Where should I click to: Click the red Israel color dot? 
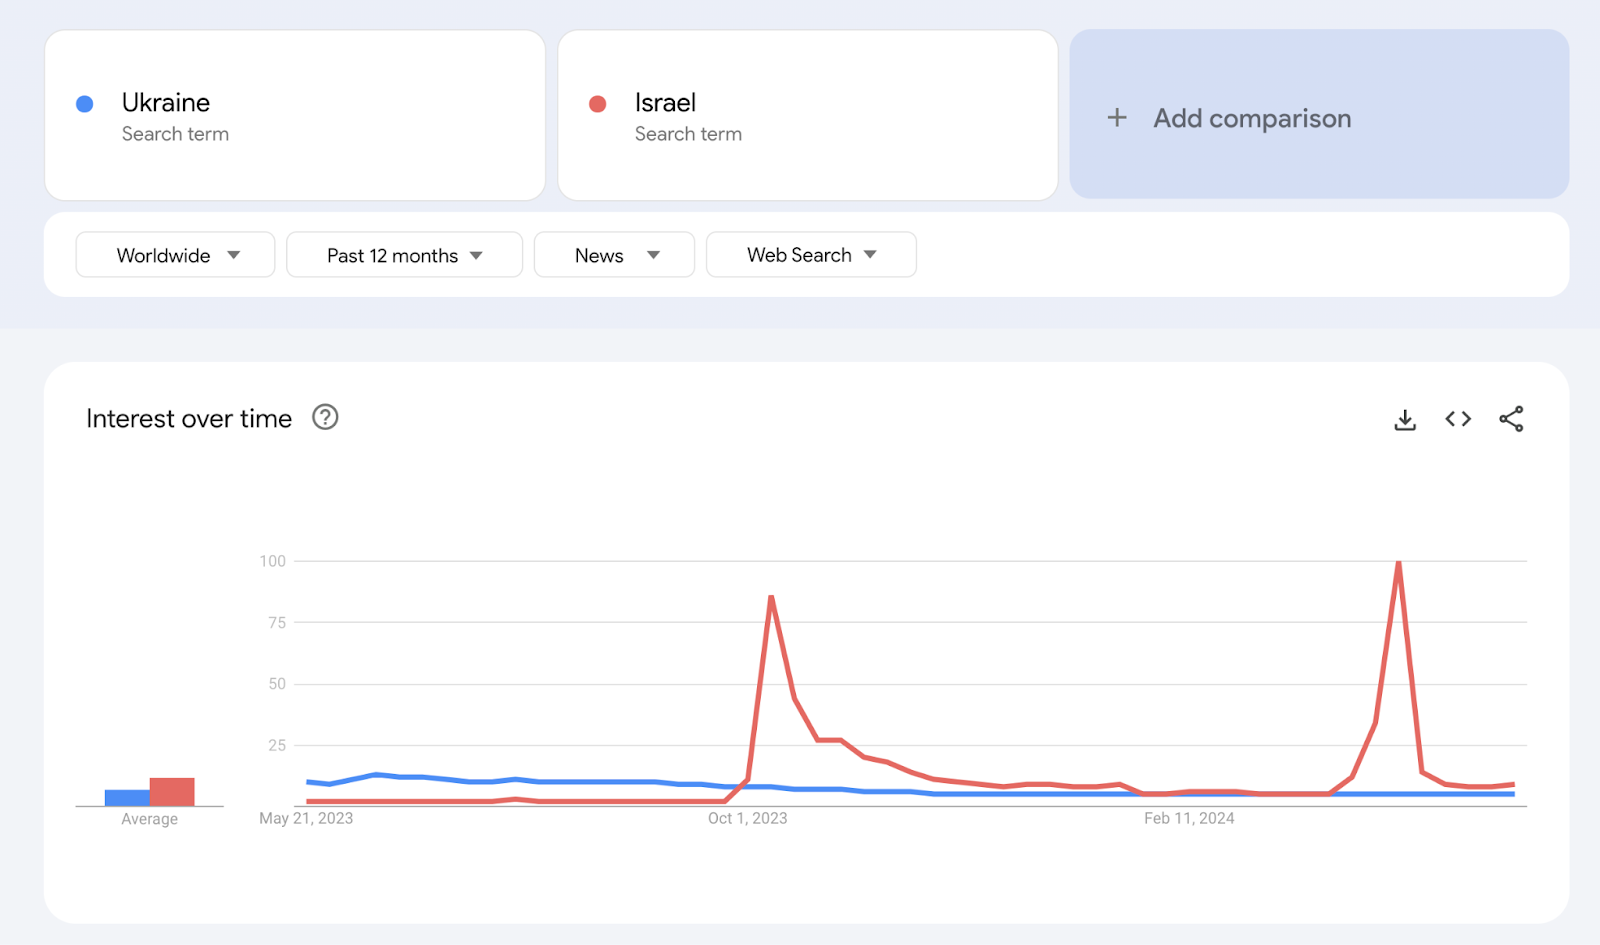coord(598,104)
